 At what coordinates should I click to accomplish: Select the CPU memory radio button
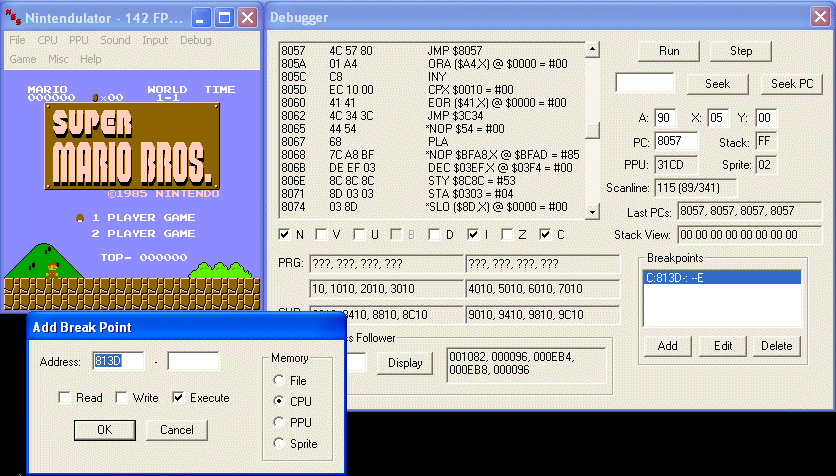279,401
